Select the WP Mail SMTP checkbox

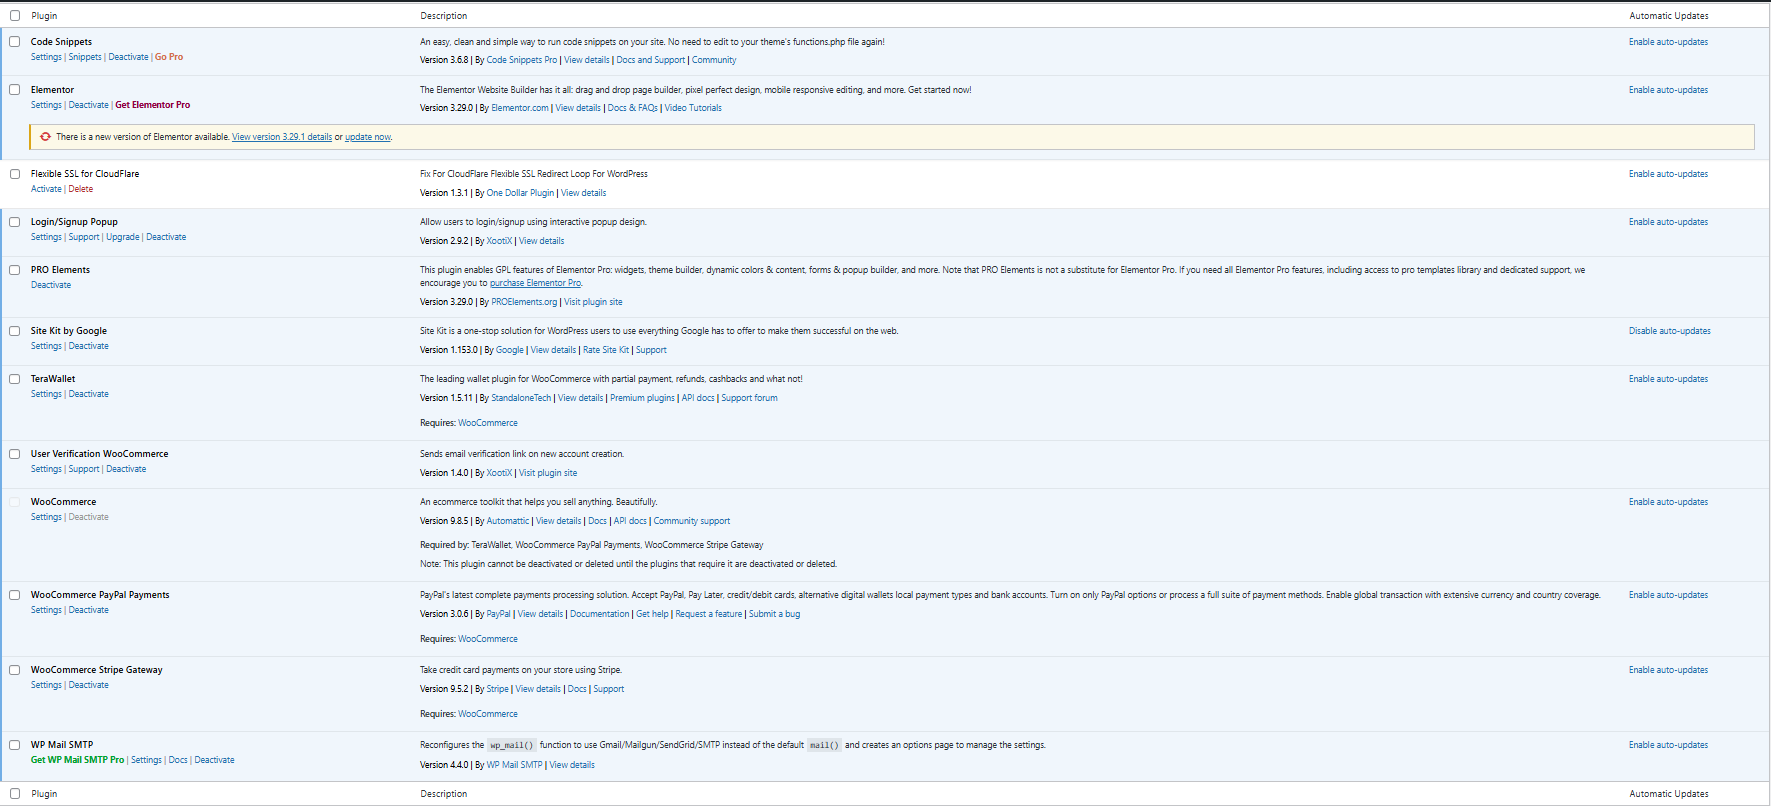[x=15, y=745]
